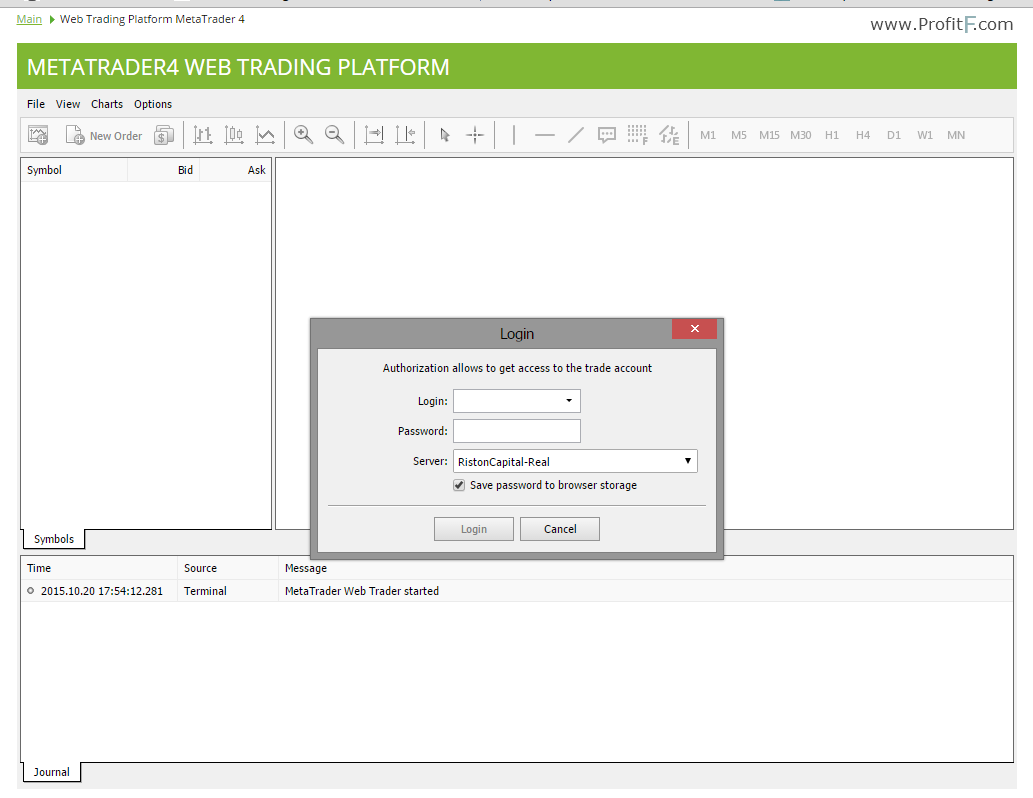The width and height of the screenshot is (1033, 798).
Task: Draw a horizontal line tool
Action: [x=545, y=135]
